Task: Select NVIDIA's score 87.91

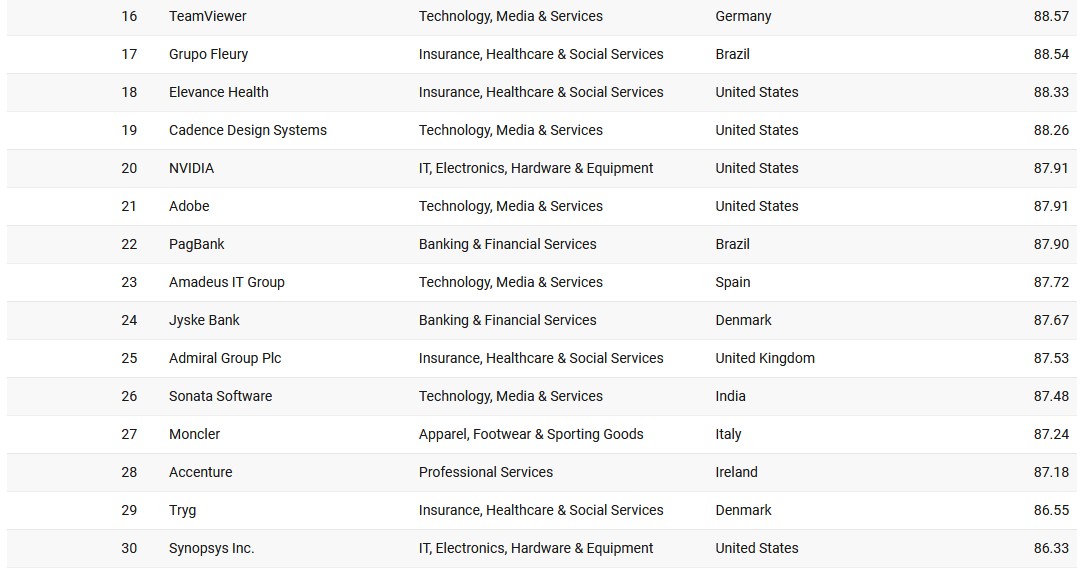Action: 1051,168
